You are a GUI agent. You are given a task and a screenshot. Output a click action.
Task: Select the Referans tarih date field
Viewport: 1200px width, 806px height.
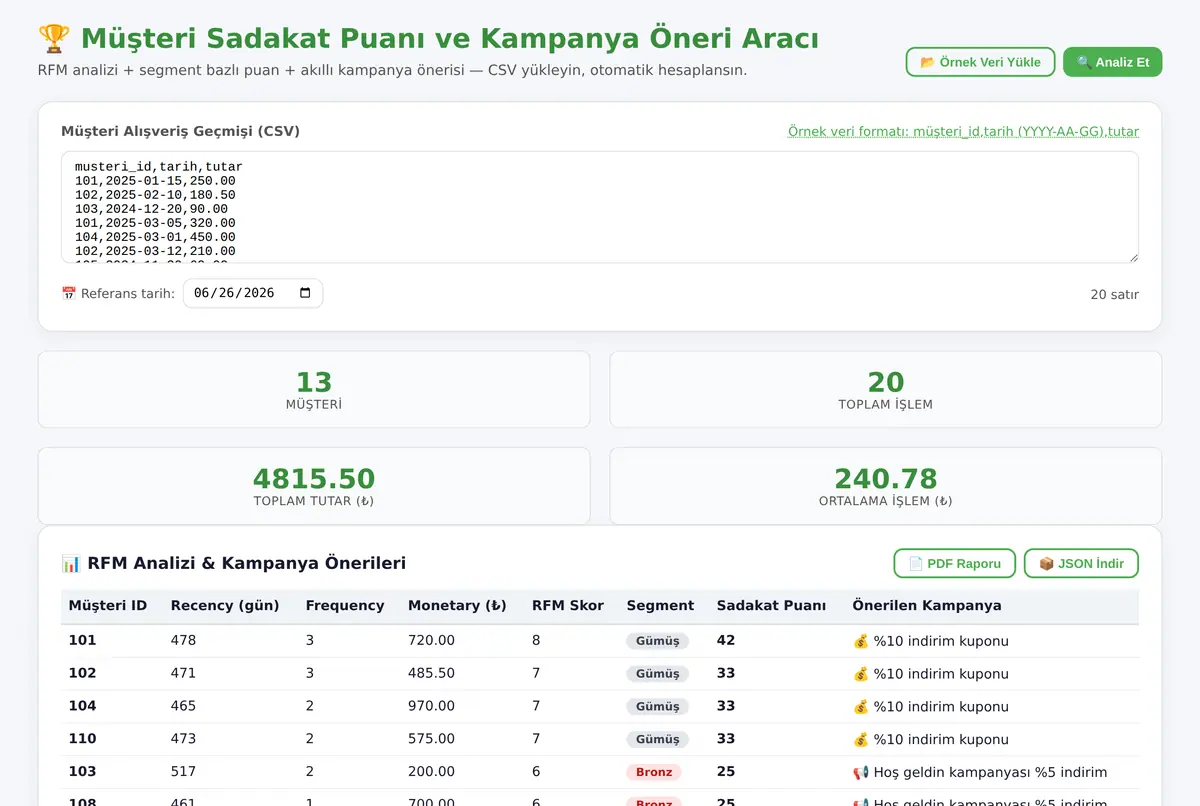(253, 293)
